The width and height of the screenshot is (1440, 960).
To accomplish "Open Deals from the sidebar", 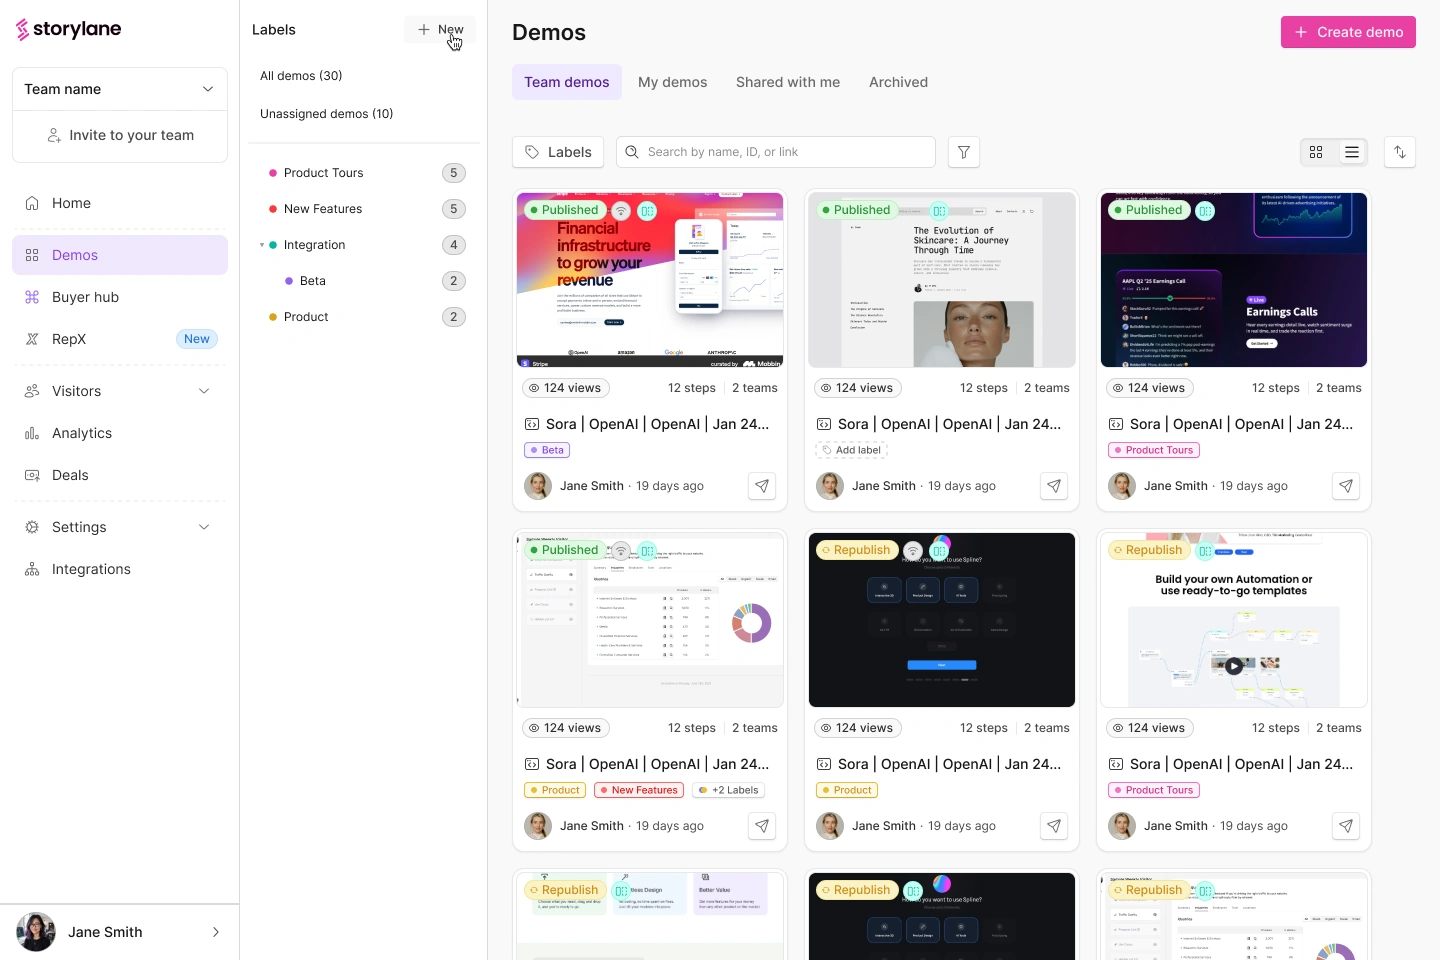I will 120,475.
